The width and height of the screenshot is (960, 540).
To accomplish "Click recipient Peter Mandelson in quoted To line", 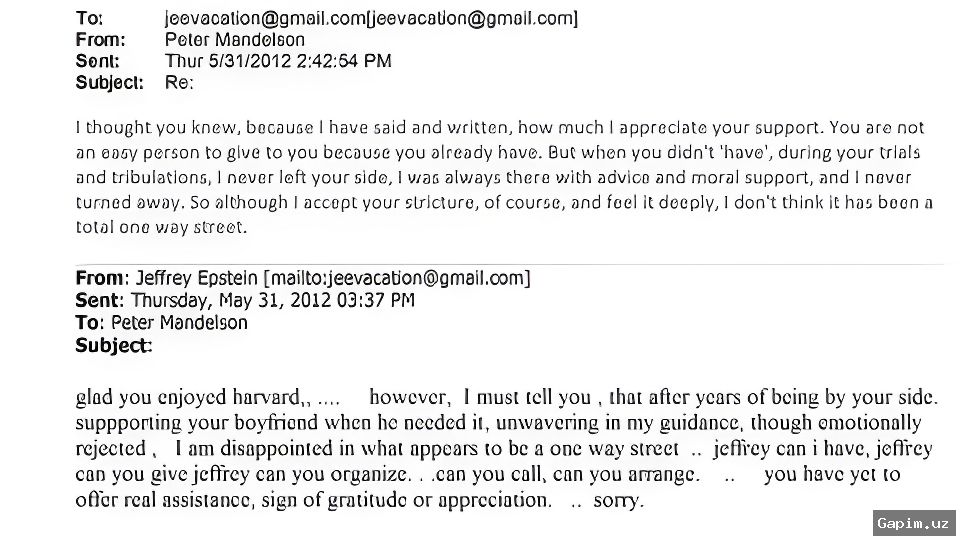I will pyautogui.click(x=179, y=322).
